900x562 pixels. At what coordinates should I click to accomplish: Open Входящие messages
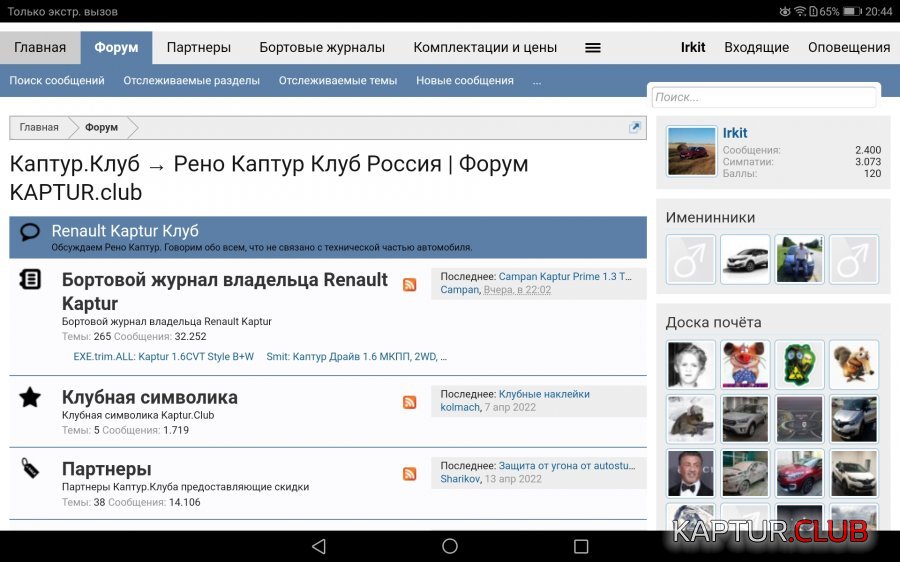(757, 48)
